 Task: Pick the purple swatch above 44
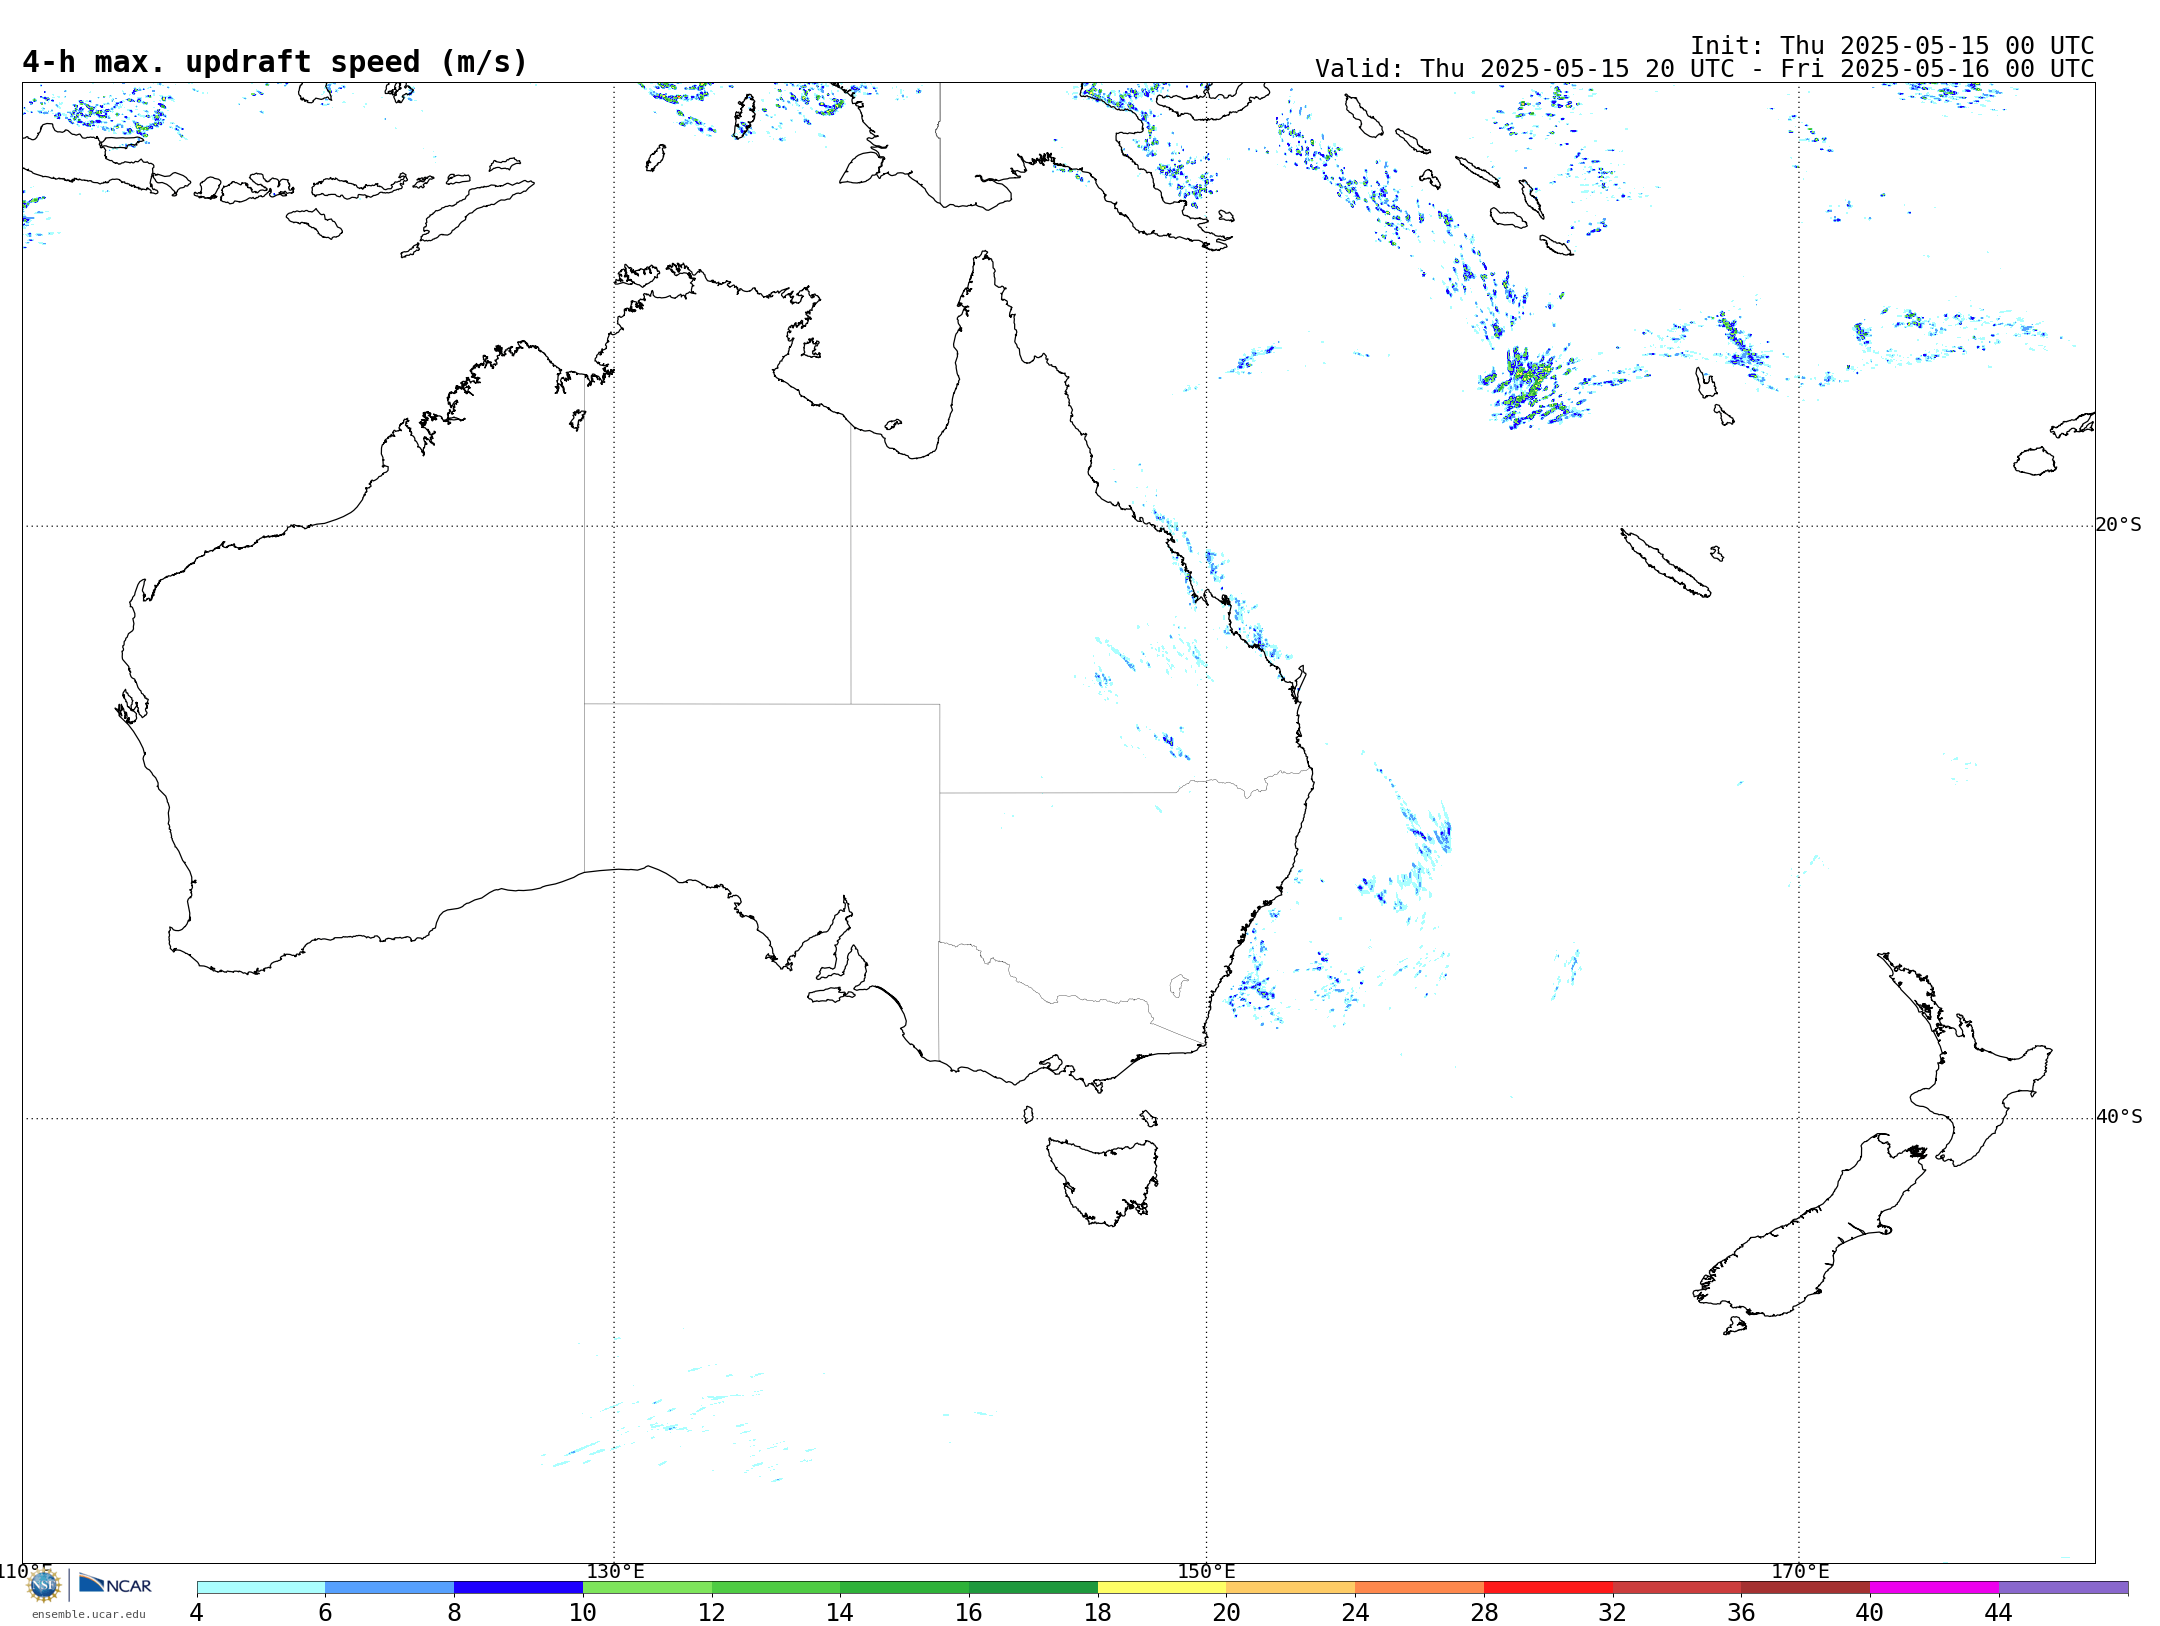coord(2063,1588)
